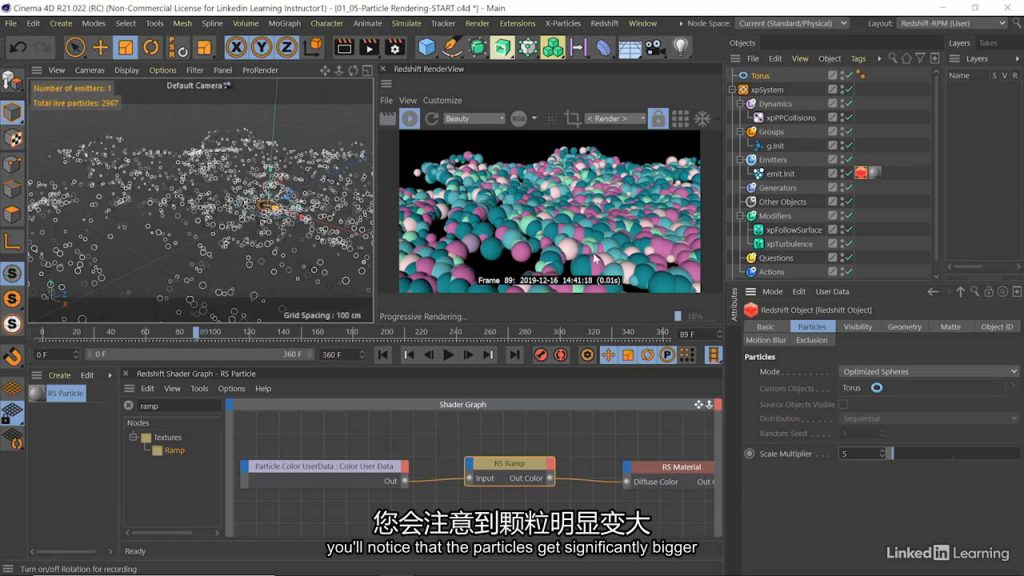Open Customize in Redshift RenderView

tap(442, 101)
